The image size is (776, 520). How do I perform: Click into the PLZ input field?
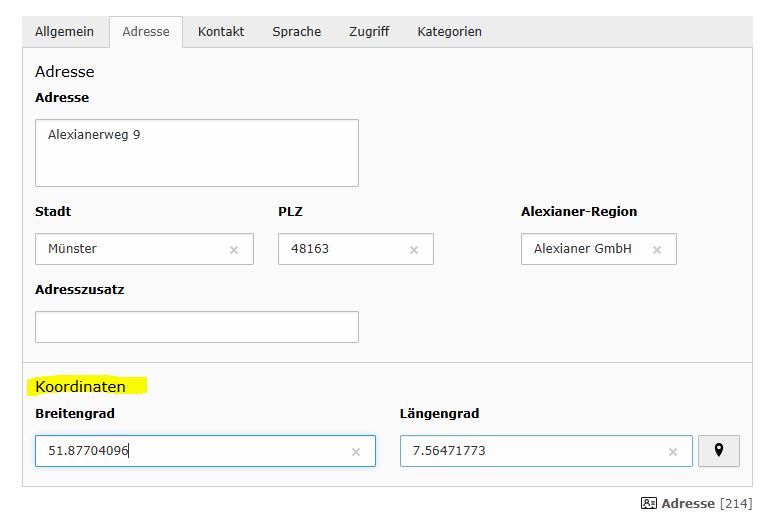point(345,249)
